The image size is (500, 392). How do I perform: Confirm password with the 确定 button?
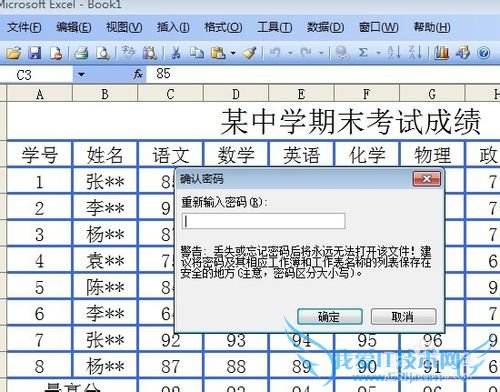pos(330,316)
